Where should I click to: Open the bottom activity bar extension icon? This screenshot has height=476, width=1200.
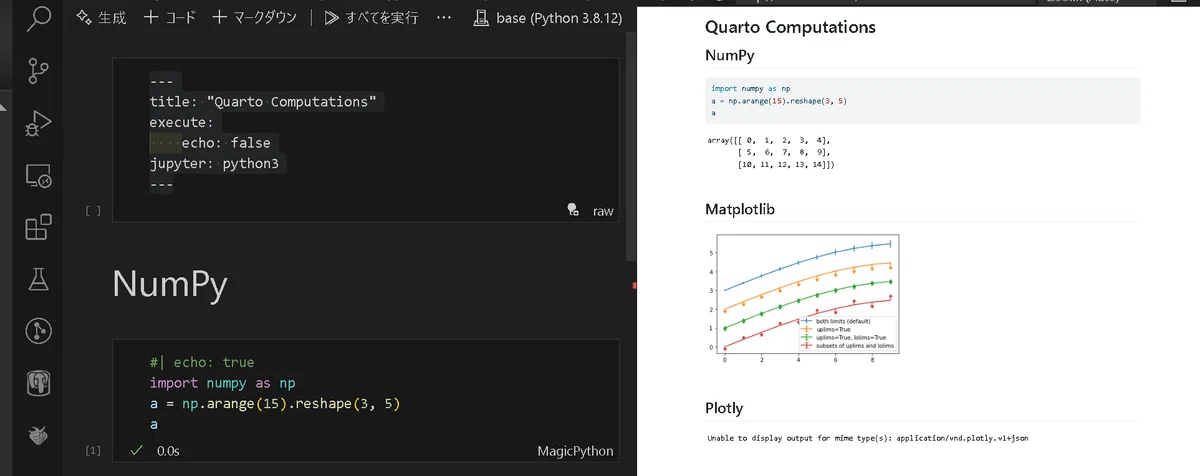click(39, 434)
